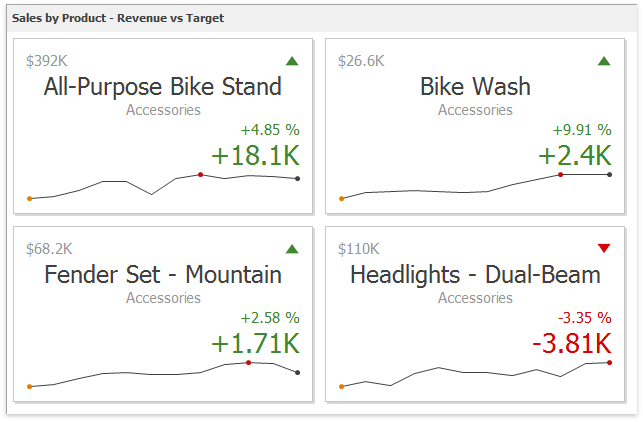643x422 pixels.
Task: Click green up triangle on Fender Set card
Action: tap(292, 249)
